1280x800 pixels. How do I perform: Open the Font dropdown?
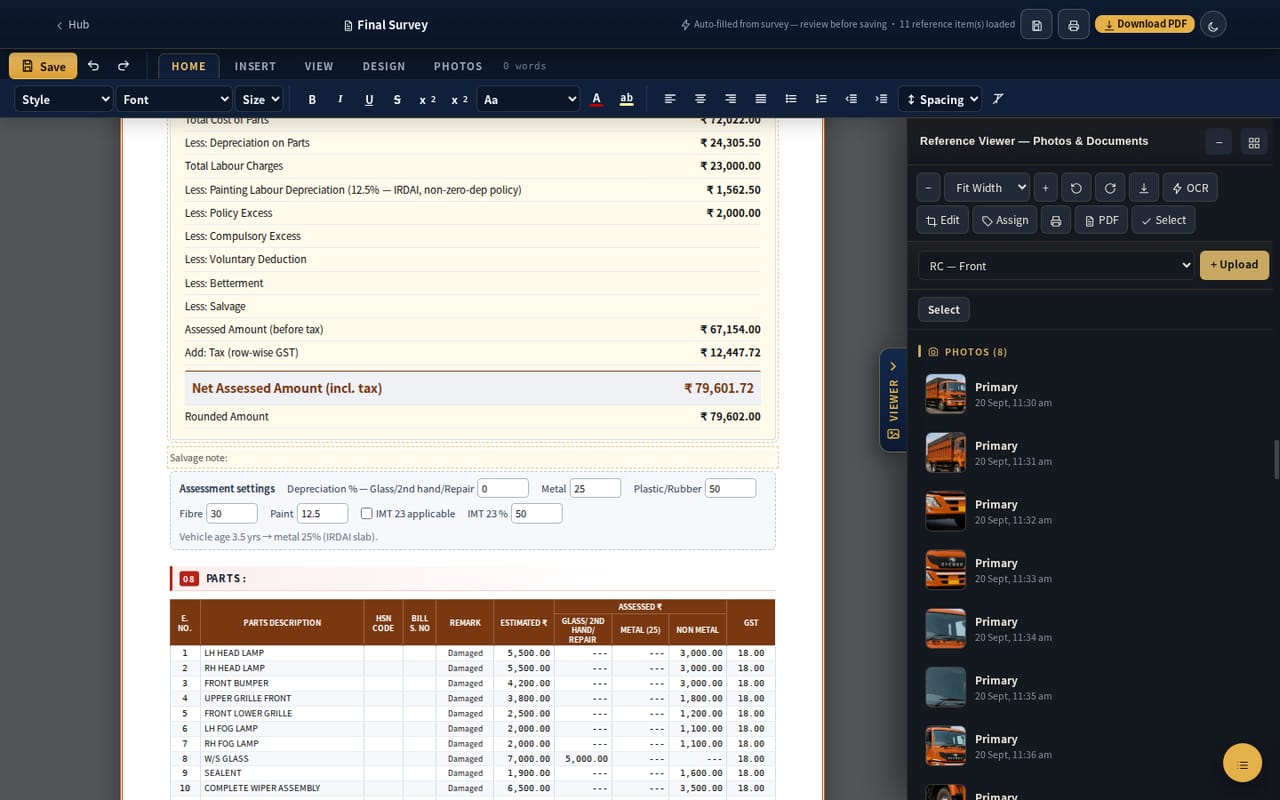(x=174, y=99)
